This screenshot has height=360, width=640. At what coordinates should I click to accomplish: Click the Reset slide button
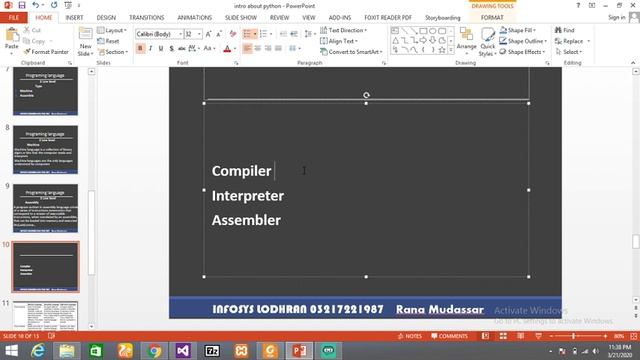[x=108, y=41]
